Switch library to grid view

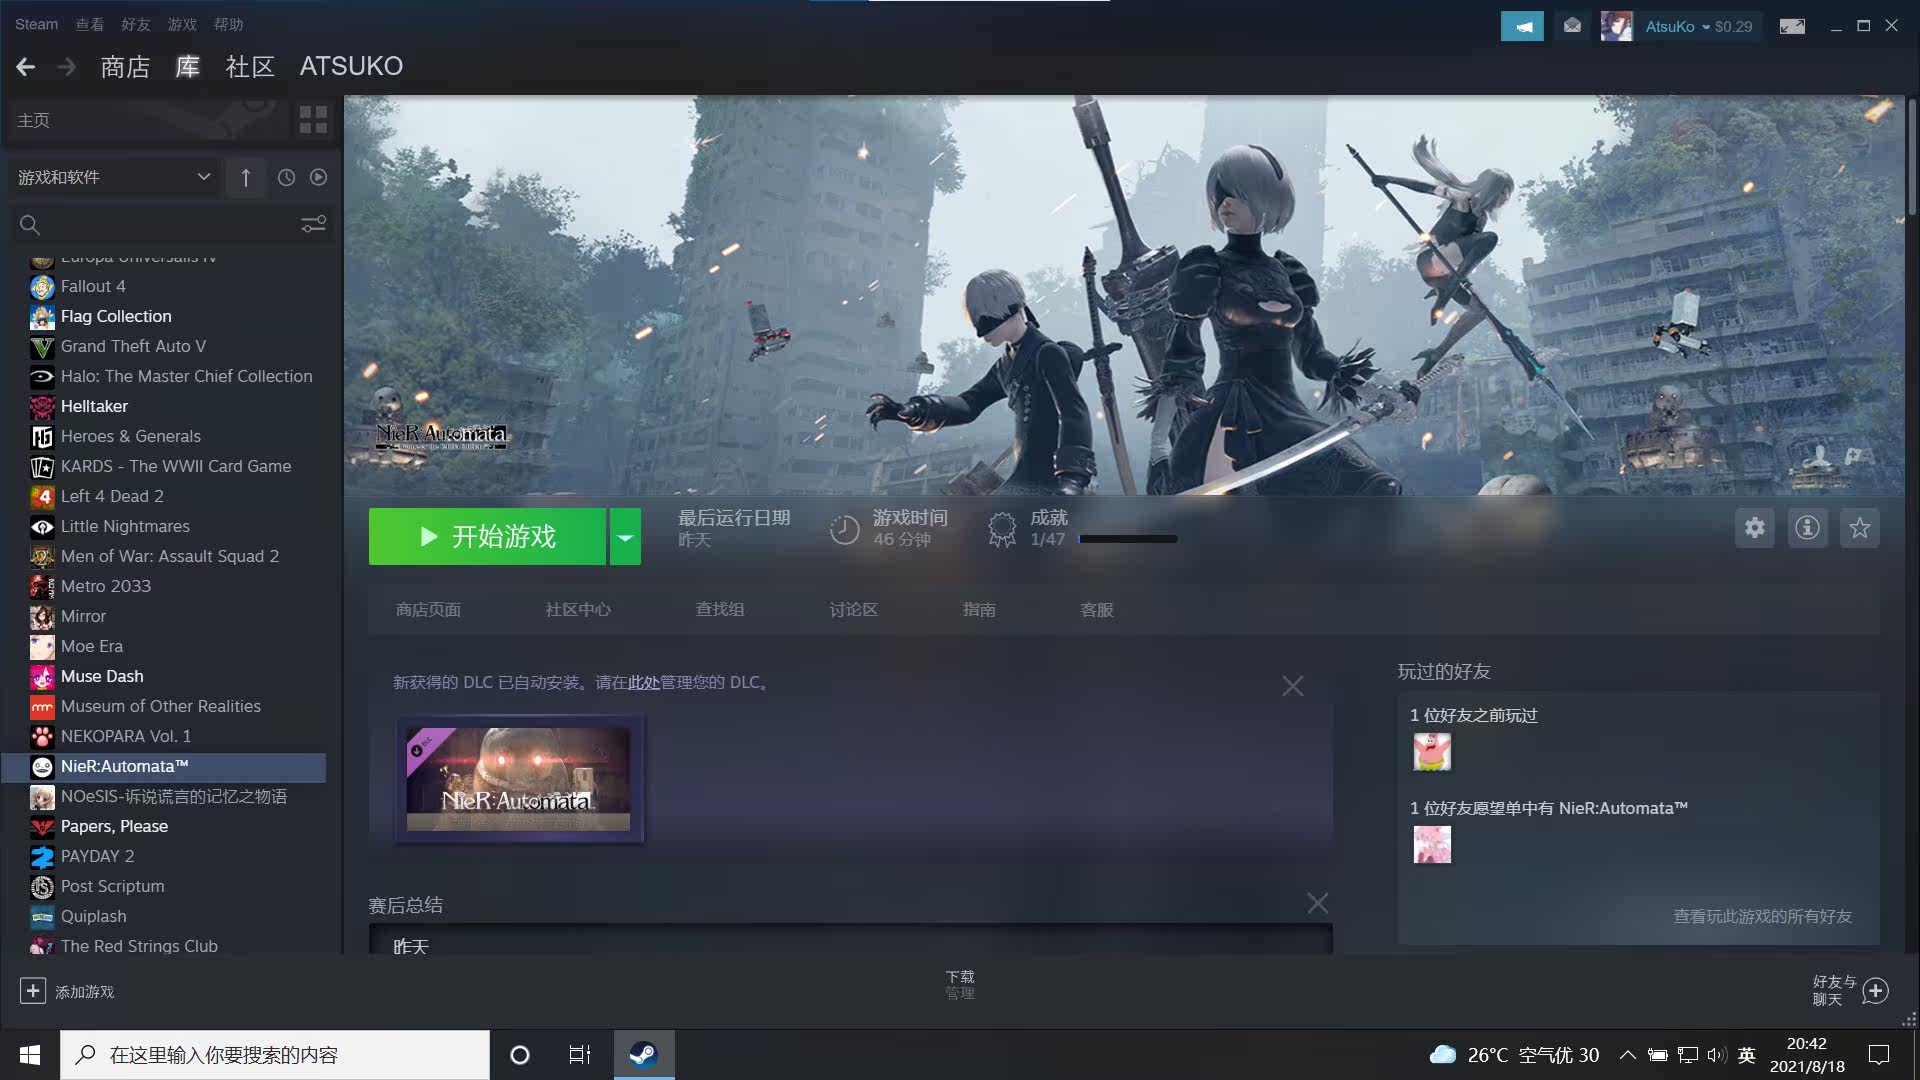(312, 119)
